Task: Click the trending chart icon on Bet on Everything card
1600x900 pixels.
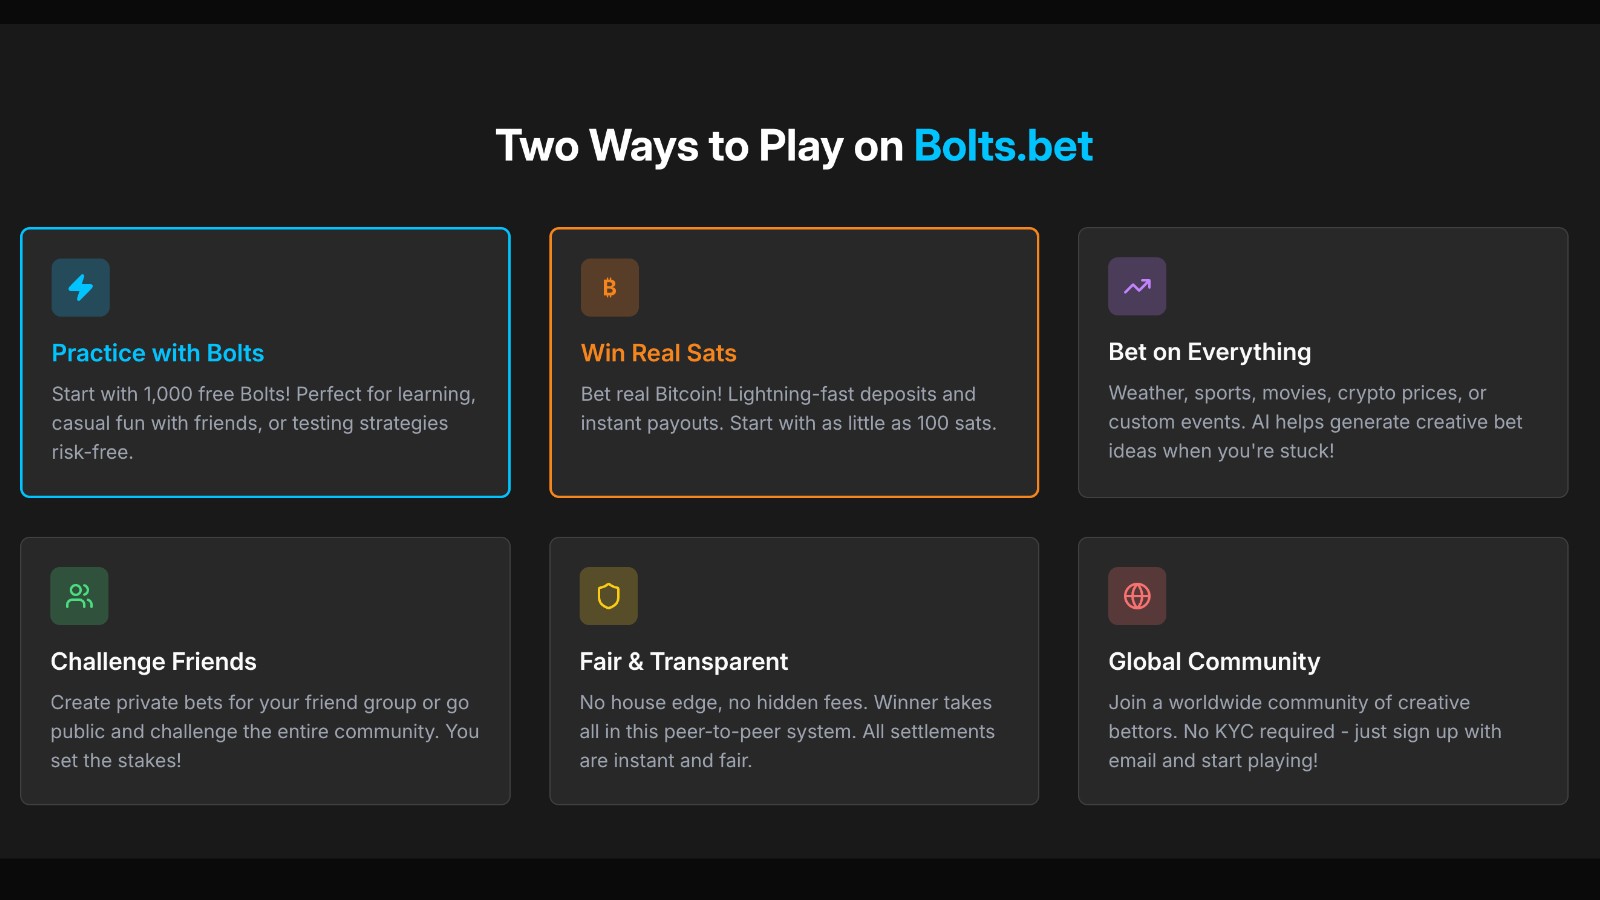Action: (x=1137, y=286)
